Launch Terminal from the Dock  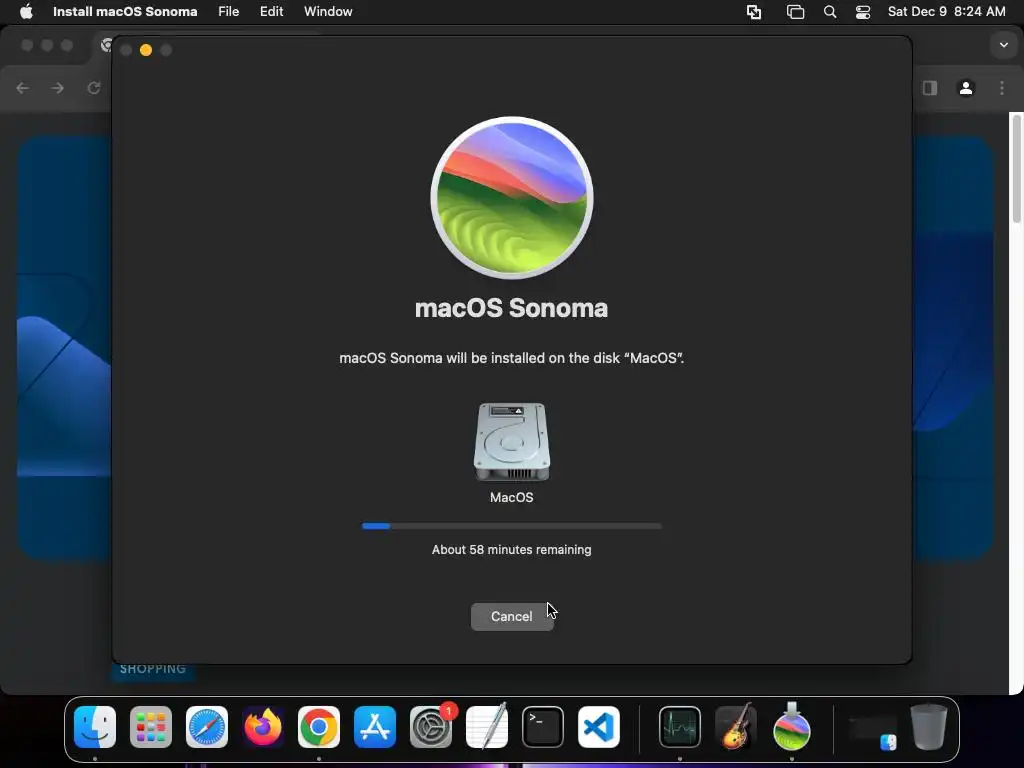543,727
